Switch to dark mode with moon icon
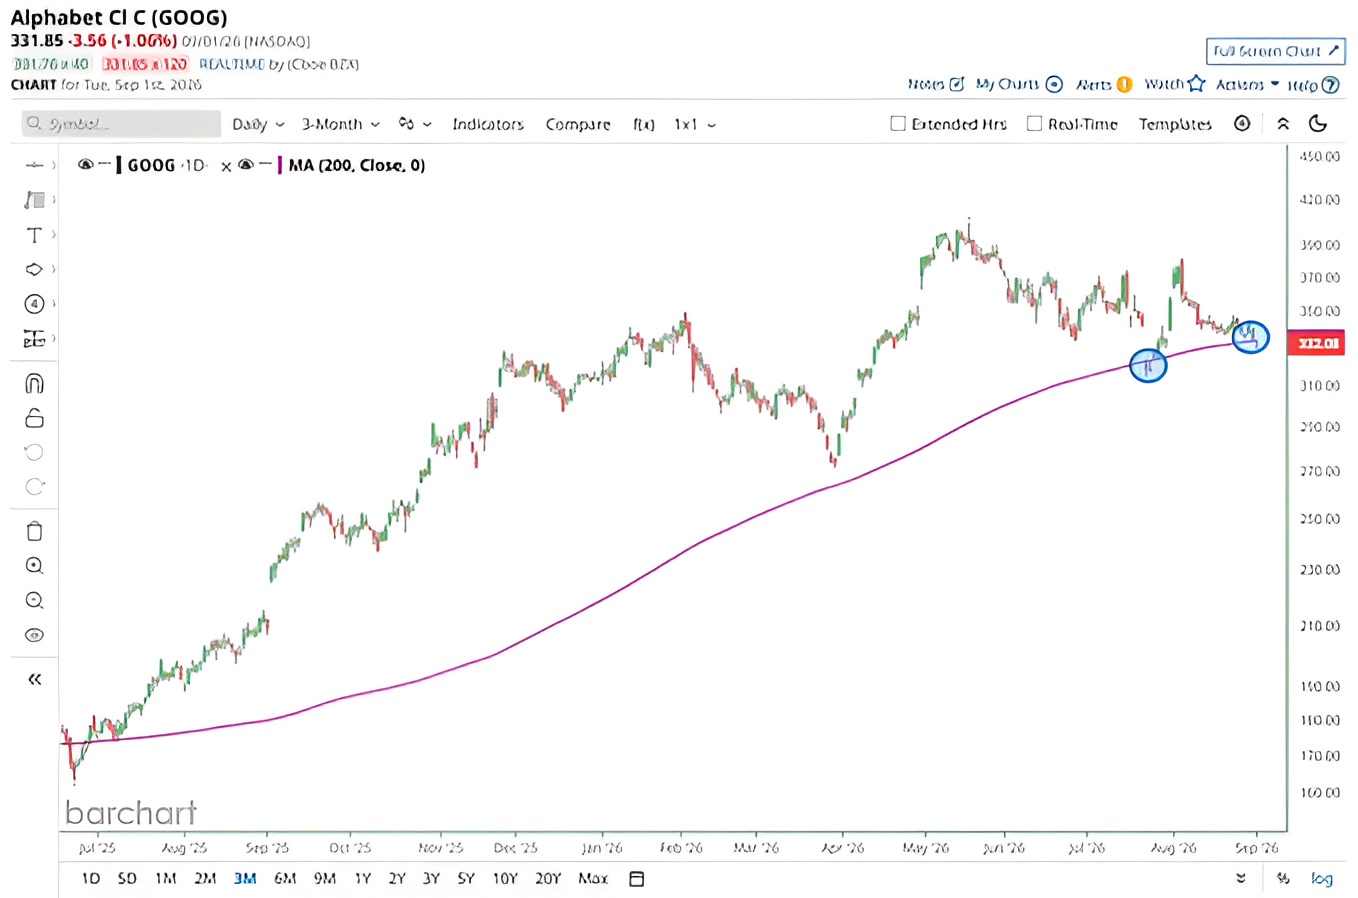This screenshot has height=898, width=1358. tap(1318, 124)
